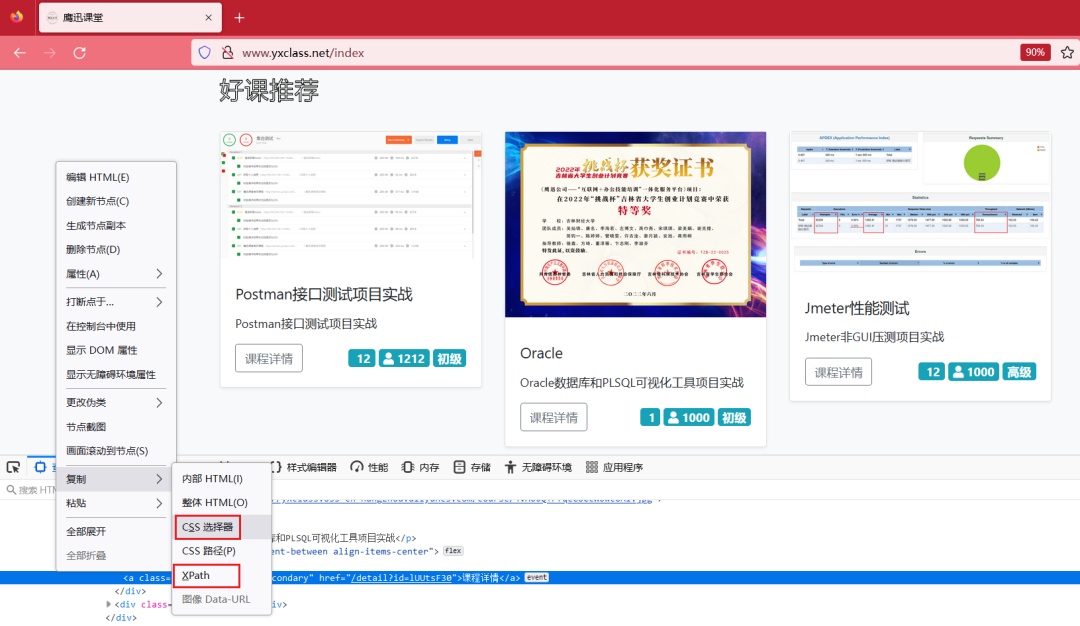The width and height of the screenshot is (1080, 626).
Task: Click the flex badge in the markup
Action: pyautogui.click(x=453, y=551)
